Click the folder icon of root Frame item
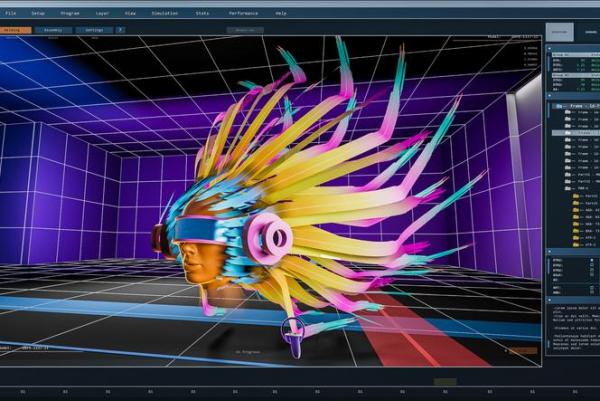600x401 pixels. [561, 104]
